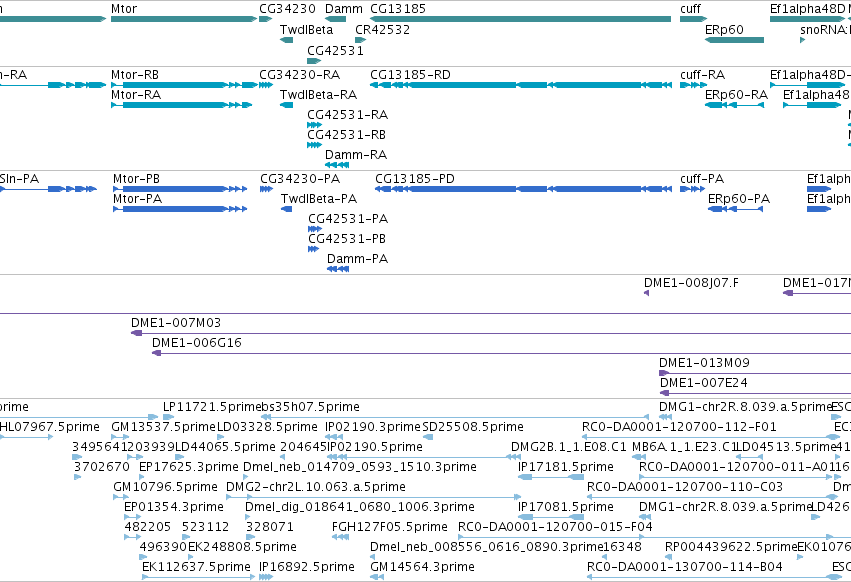The height and width of the screenshot is (582, 851).
Task: Click the ERp60 gene bar
Action: 734,40
